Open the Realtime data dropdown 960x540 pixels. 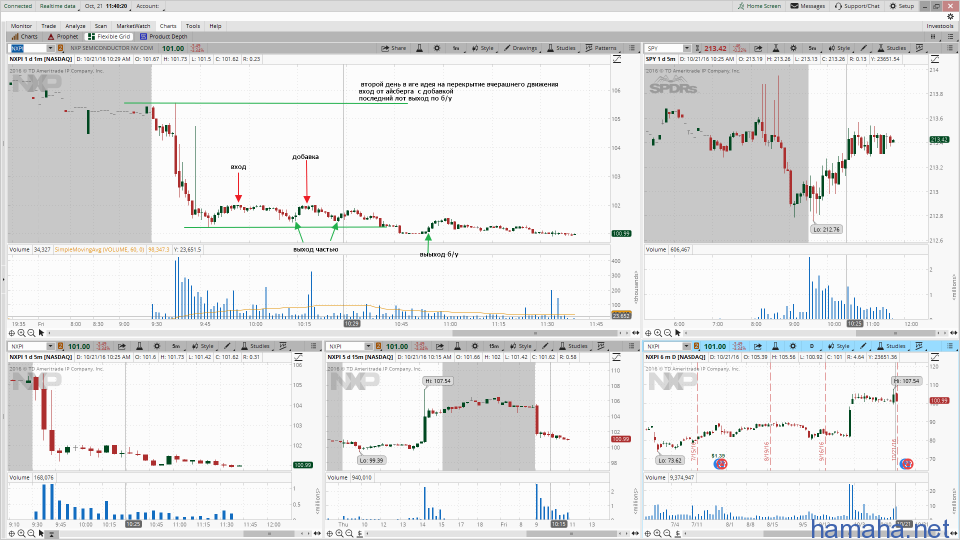[x=58, y=6]
